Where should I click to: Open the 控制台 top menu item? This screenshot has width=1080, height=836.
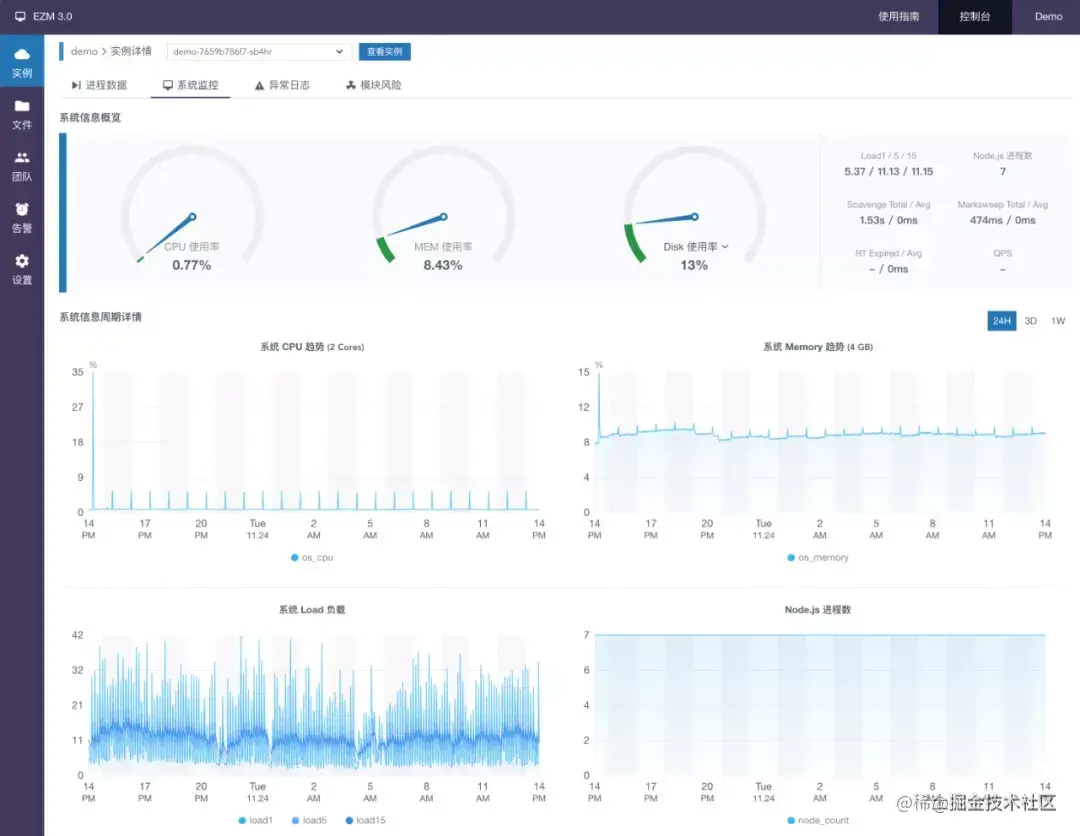pyautogui.click(x=975, y=17)
